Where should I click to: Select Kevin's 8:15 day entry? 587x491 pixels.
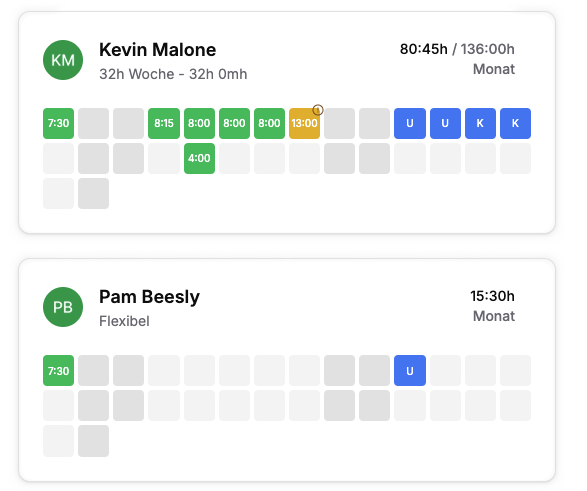[x=164, y=123]
